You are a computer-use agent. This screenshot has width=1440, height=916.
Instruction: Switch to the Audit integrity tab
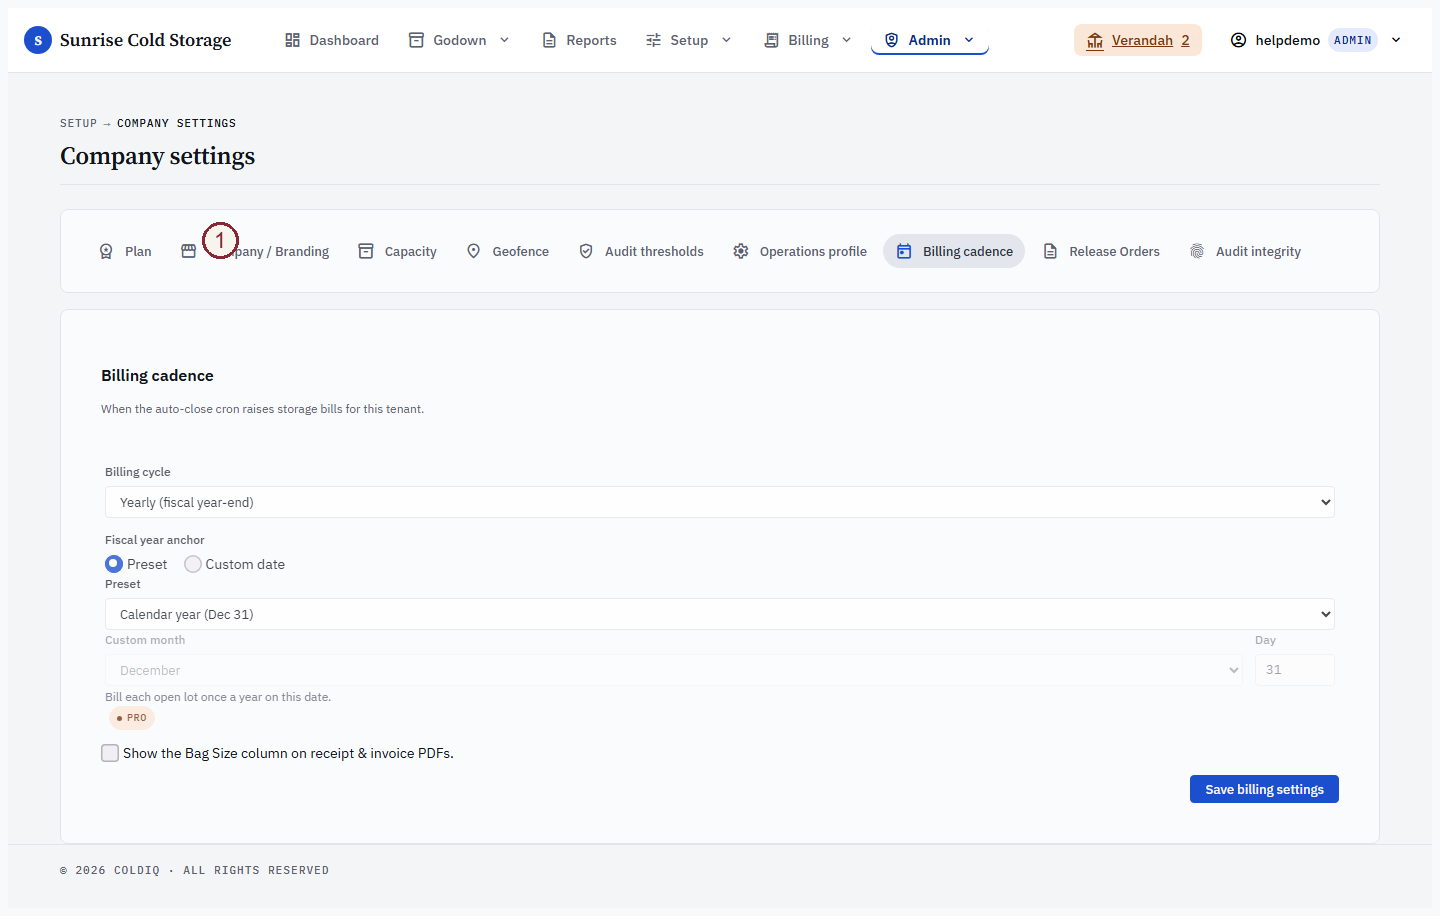(x=1245, y=251)
